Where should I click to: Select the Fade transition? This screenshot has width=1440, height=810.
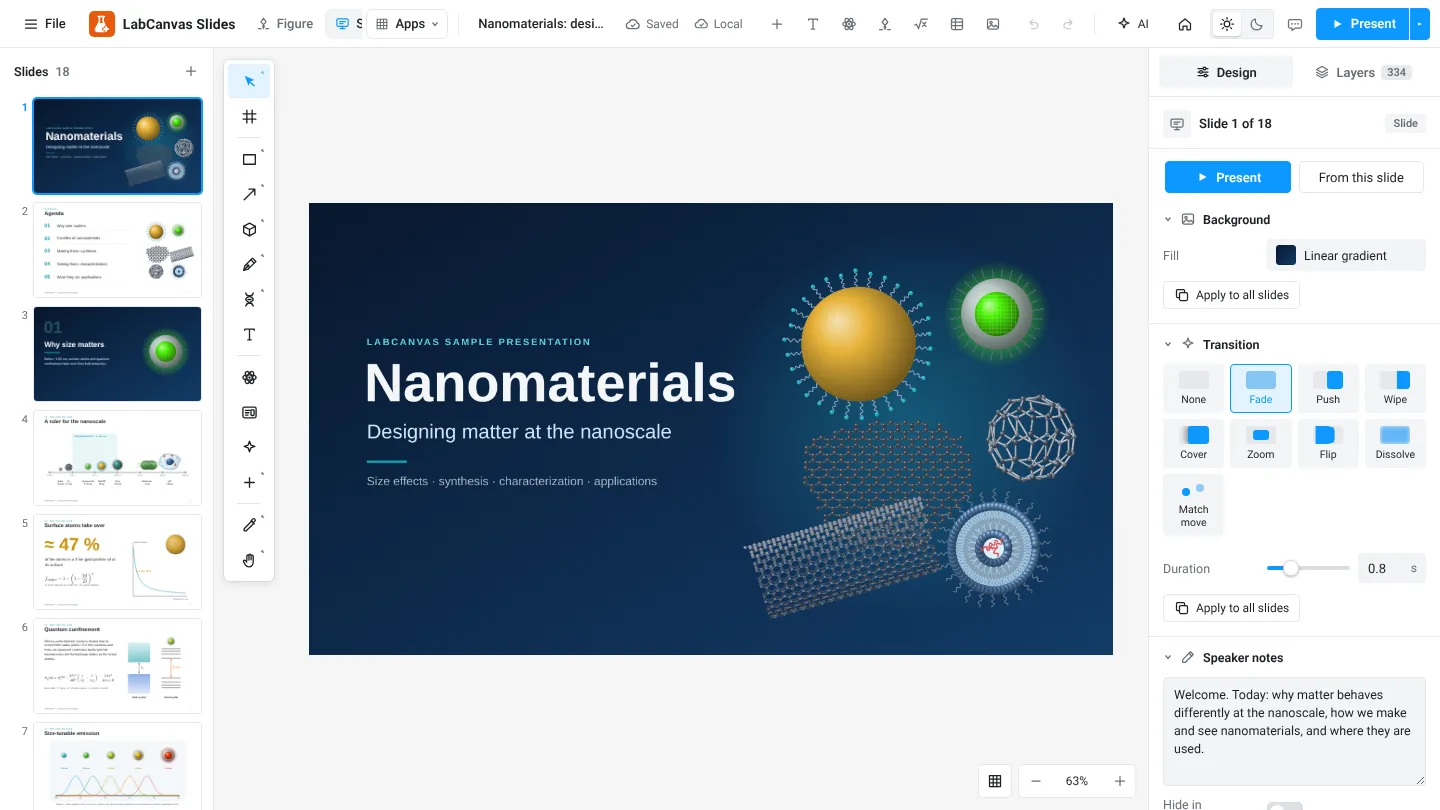1261,388
